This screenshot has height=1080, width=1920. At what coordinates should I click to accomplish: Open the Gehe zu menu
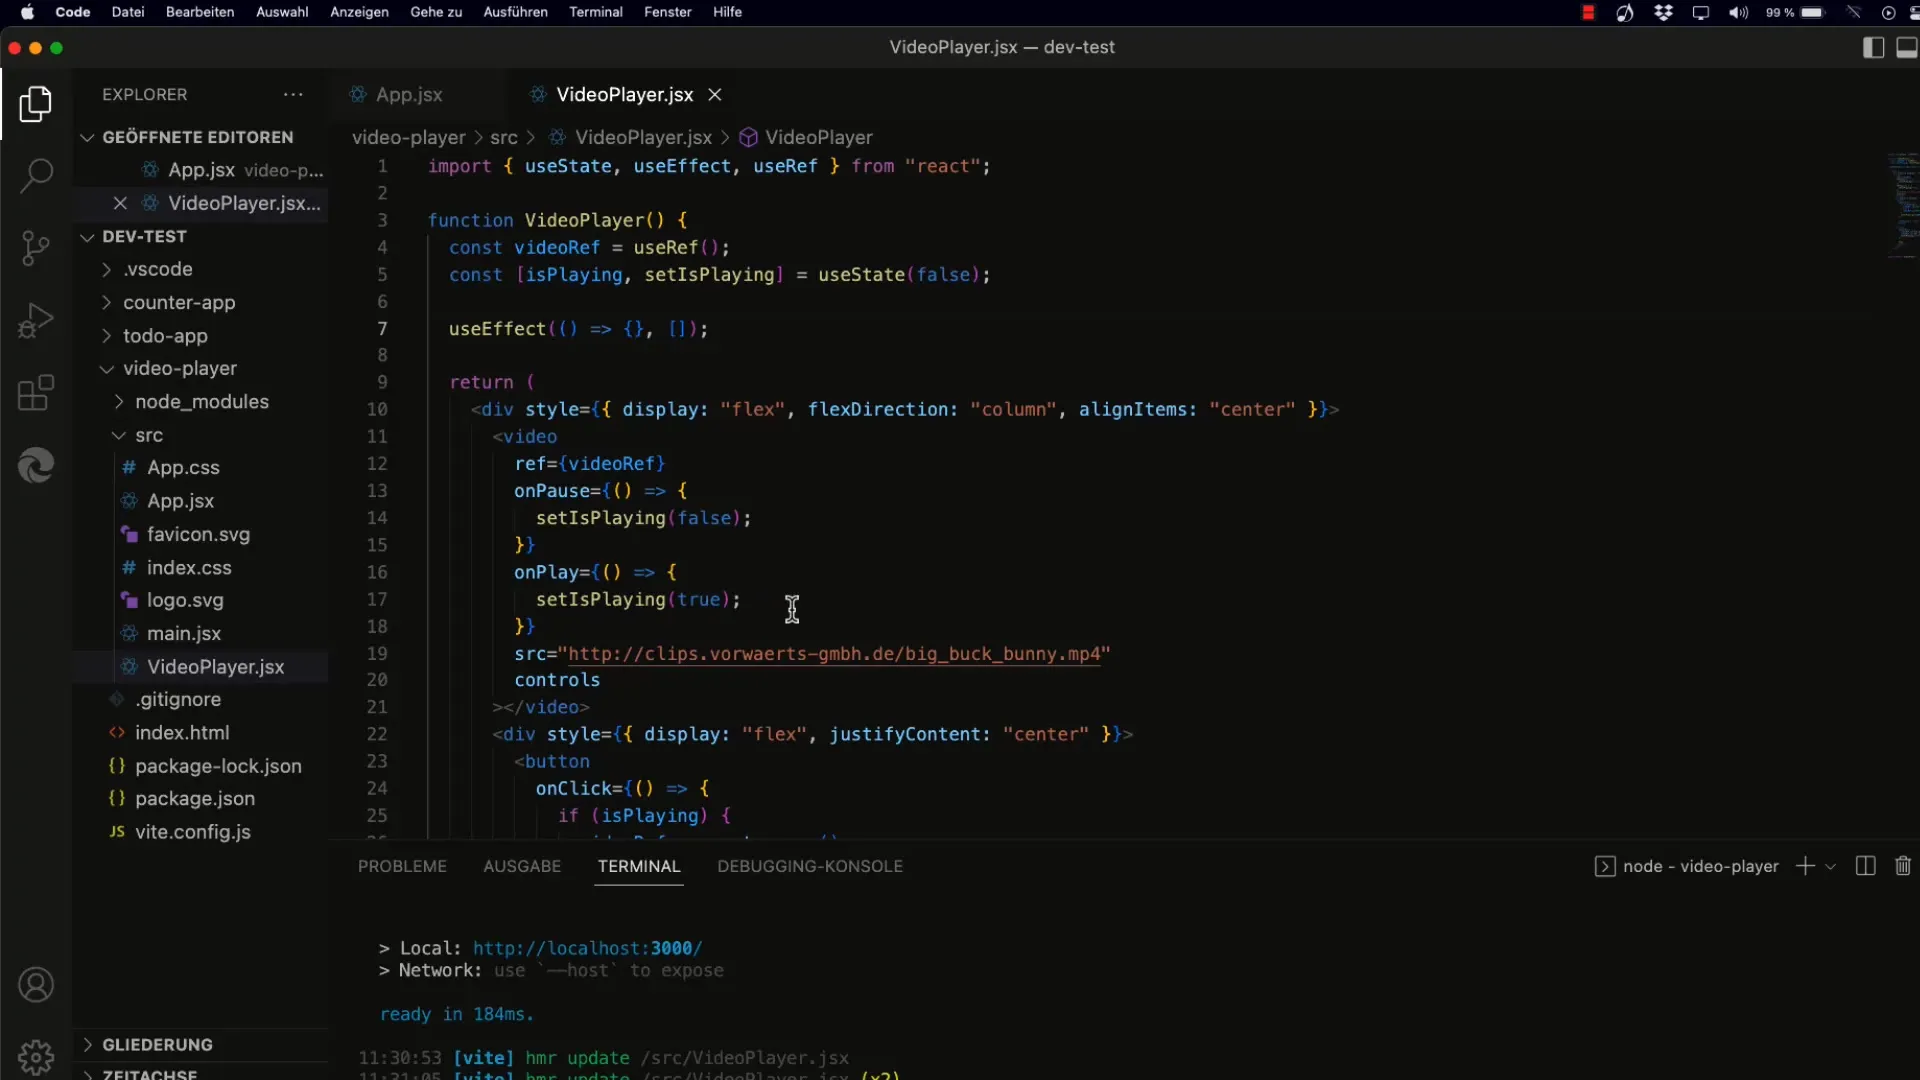point(436,12)
